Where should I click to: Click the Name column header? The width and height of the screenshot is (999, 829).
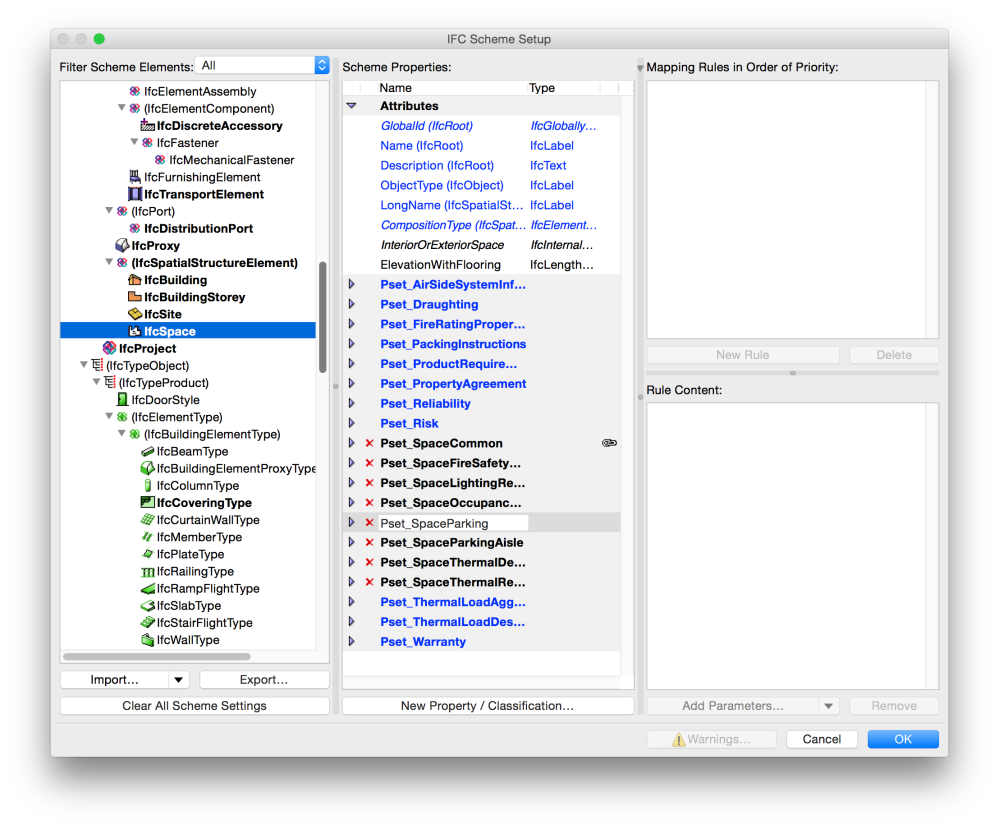pyautogui.click(x=396, y=88)
